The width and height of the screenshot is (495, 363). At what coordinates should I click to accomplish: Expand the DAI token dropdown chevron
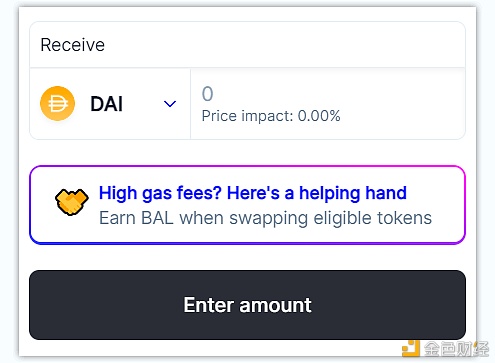coord(170,104)
